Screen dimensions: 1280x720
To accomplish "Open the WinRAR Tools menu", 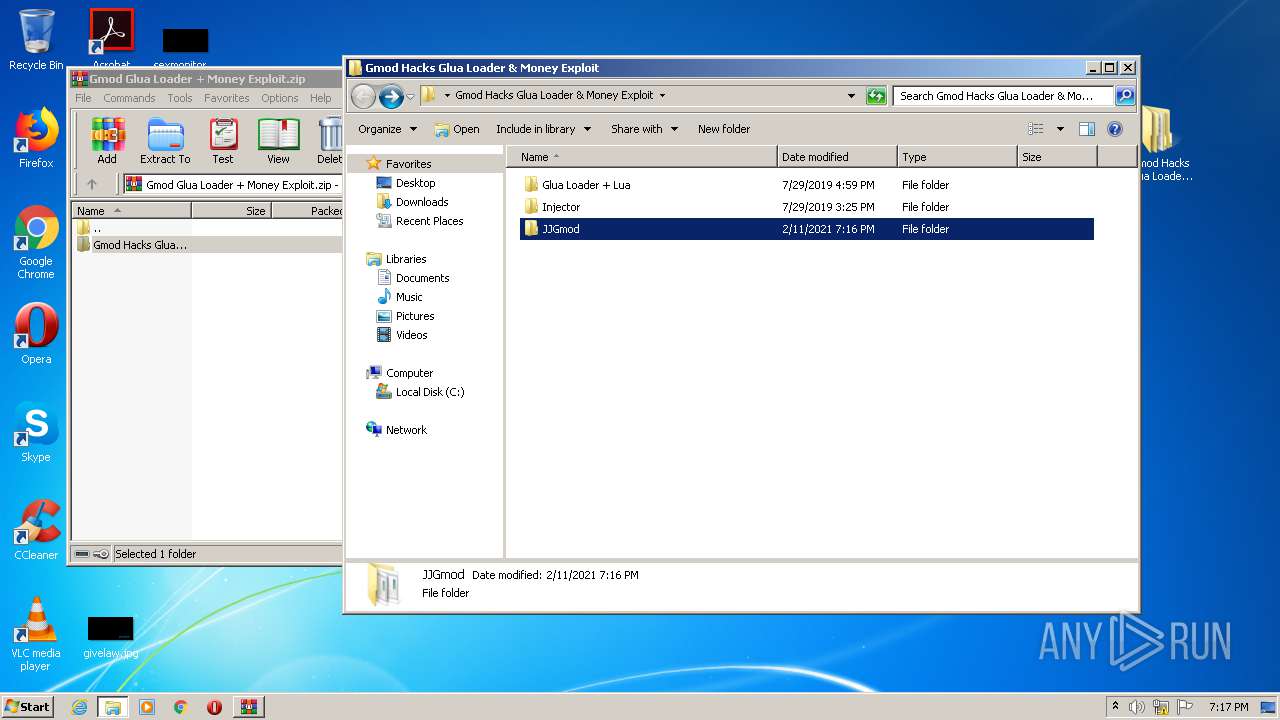I will click(180, 98).
